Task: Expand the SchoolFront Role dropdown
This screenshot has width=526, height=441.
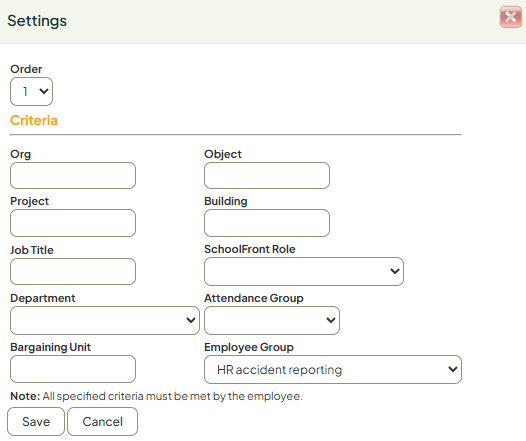Action: [304, 271]
